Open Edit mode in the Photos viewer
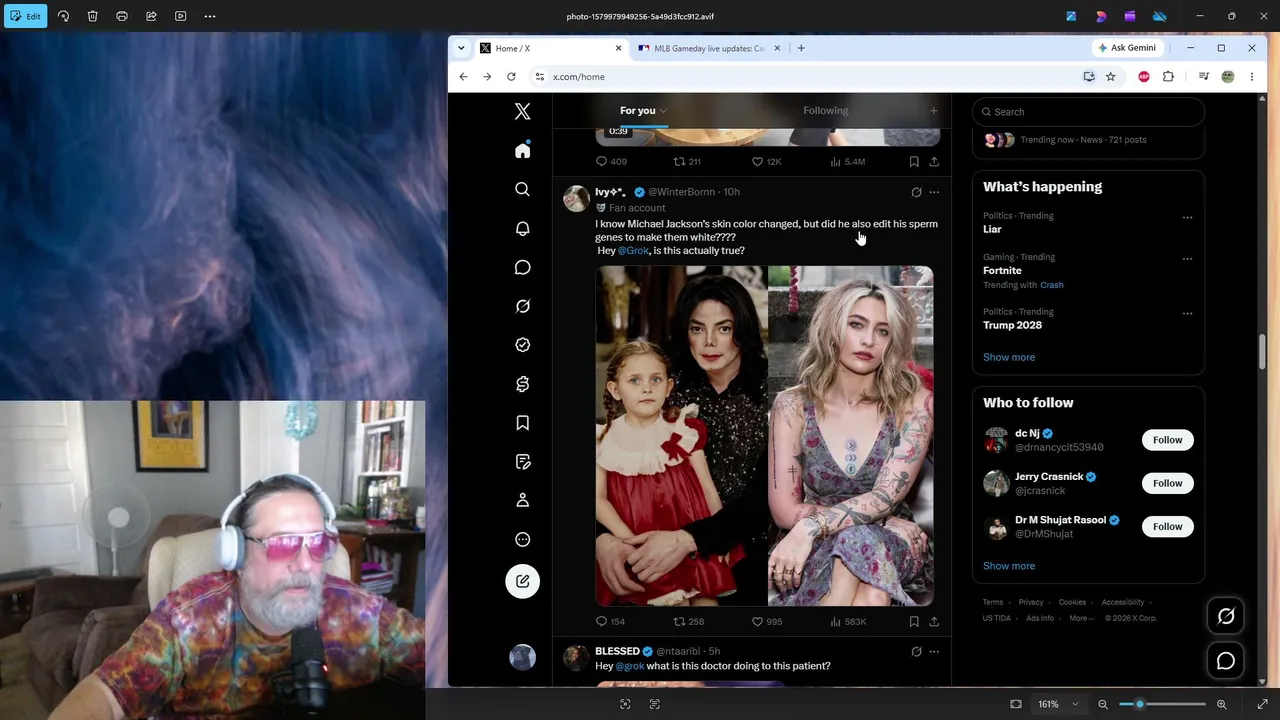Screen dimensions: 1280x720 tap(24, 16)
